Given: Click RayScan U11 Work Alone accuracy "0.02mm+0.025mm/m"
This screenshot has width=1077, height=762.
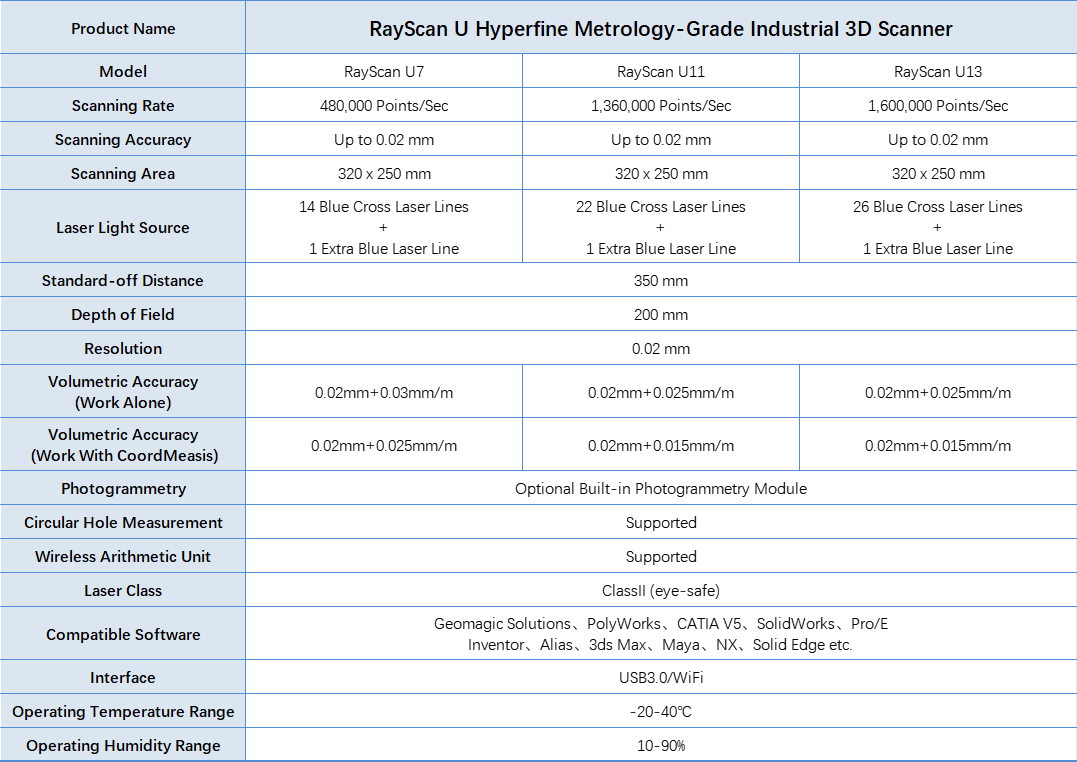Looking at the screenshot, I should coord(661,392).
